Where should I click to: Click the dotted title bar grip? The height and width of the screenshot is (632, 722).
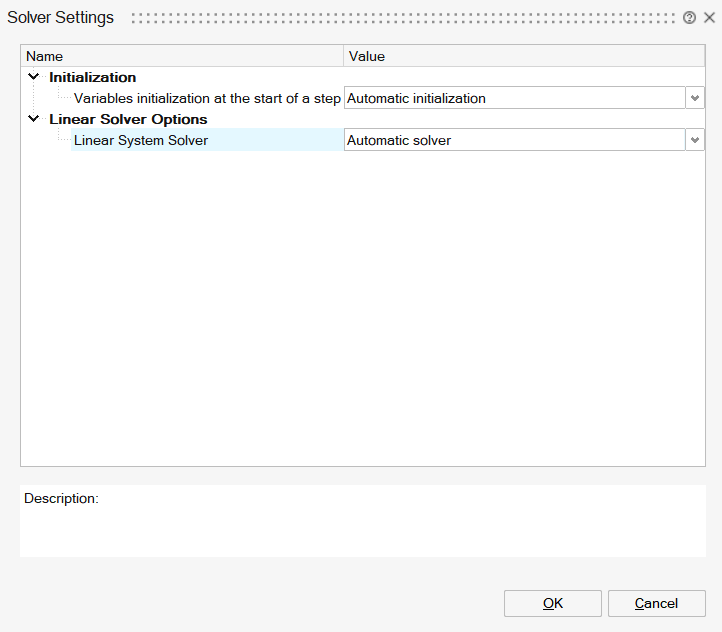(402, 18)
